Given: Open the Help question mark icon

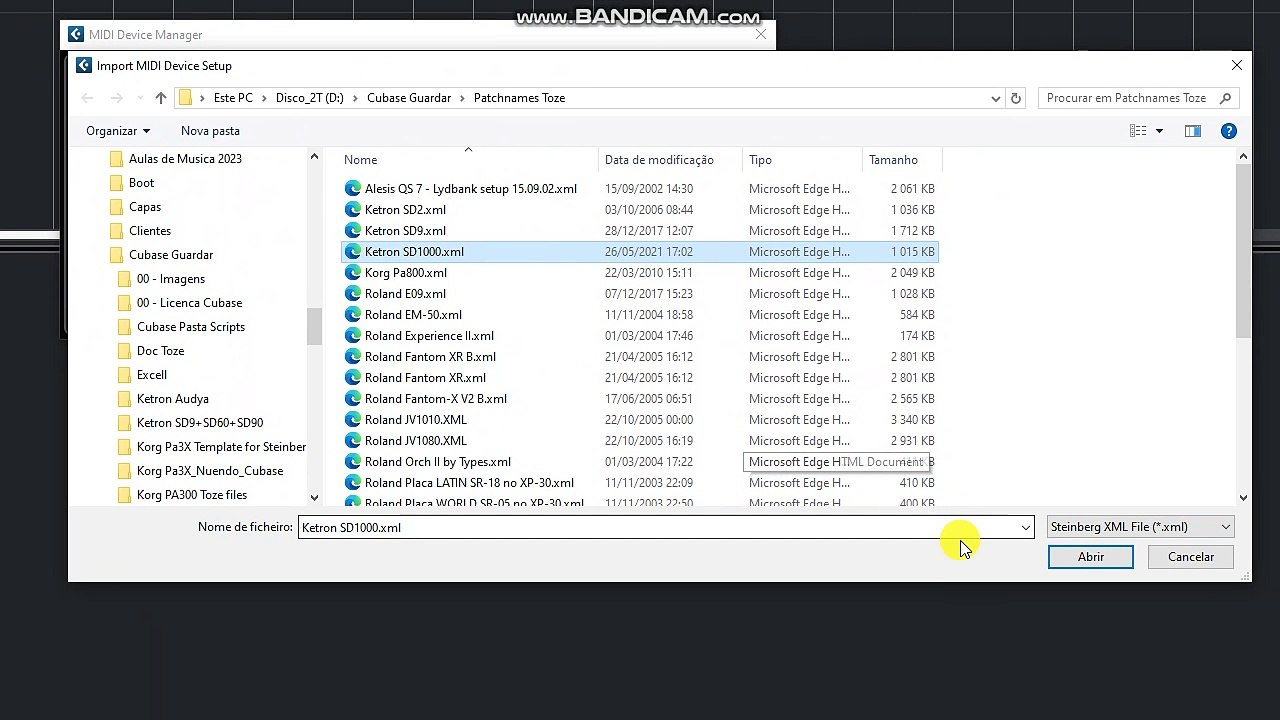Looking at the screenshot, I should pos(1229,131).
